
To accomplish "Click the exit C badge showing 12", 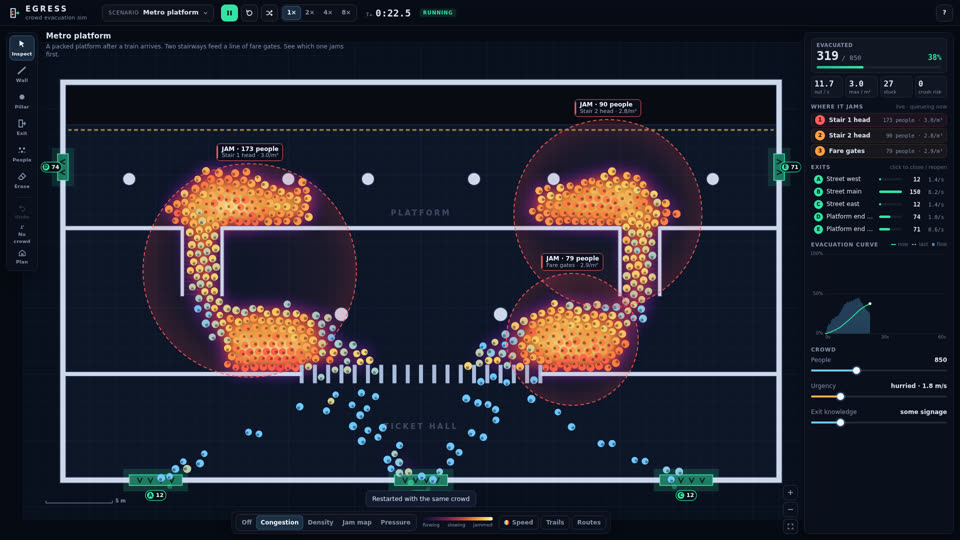I will 686,495.
